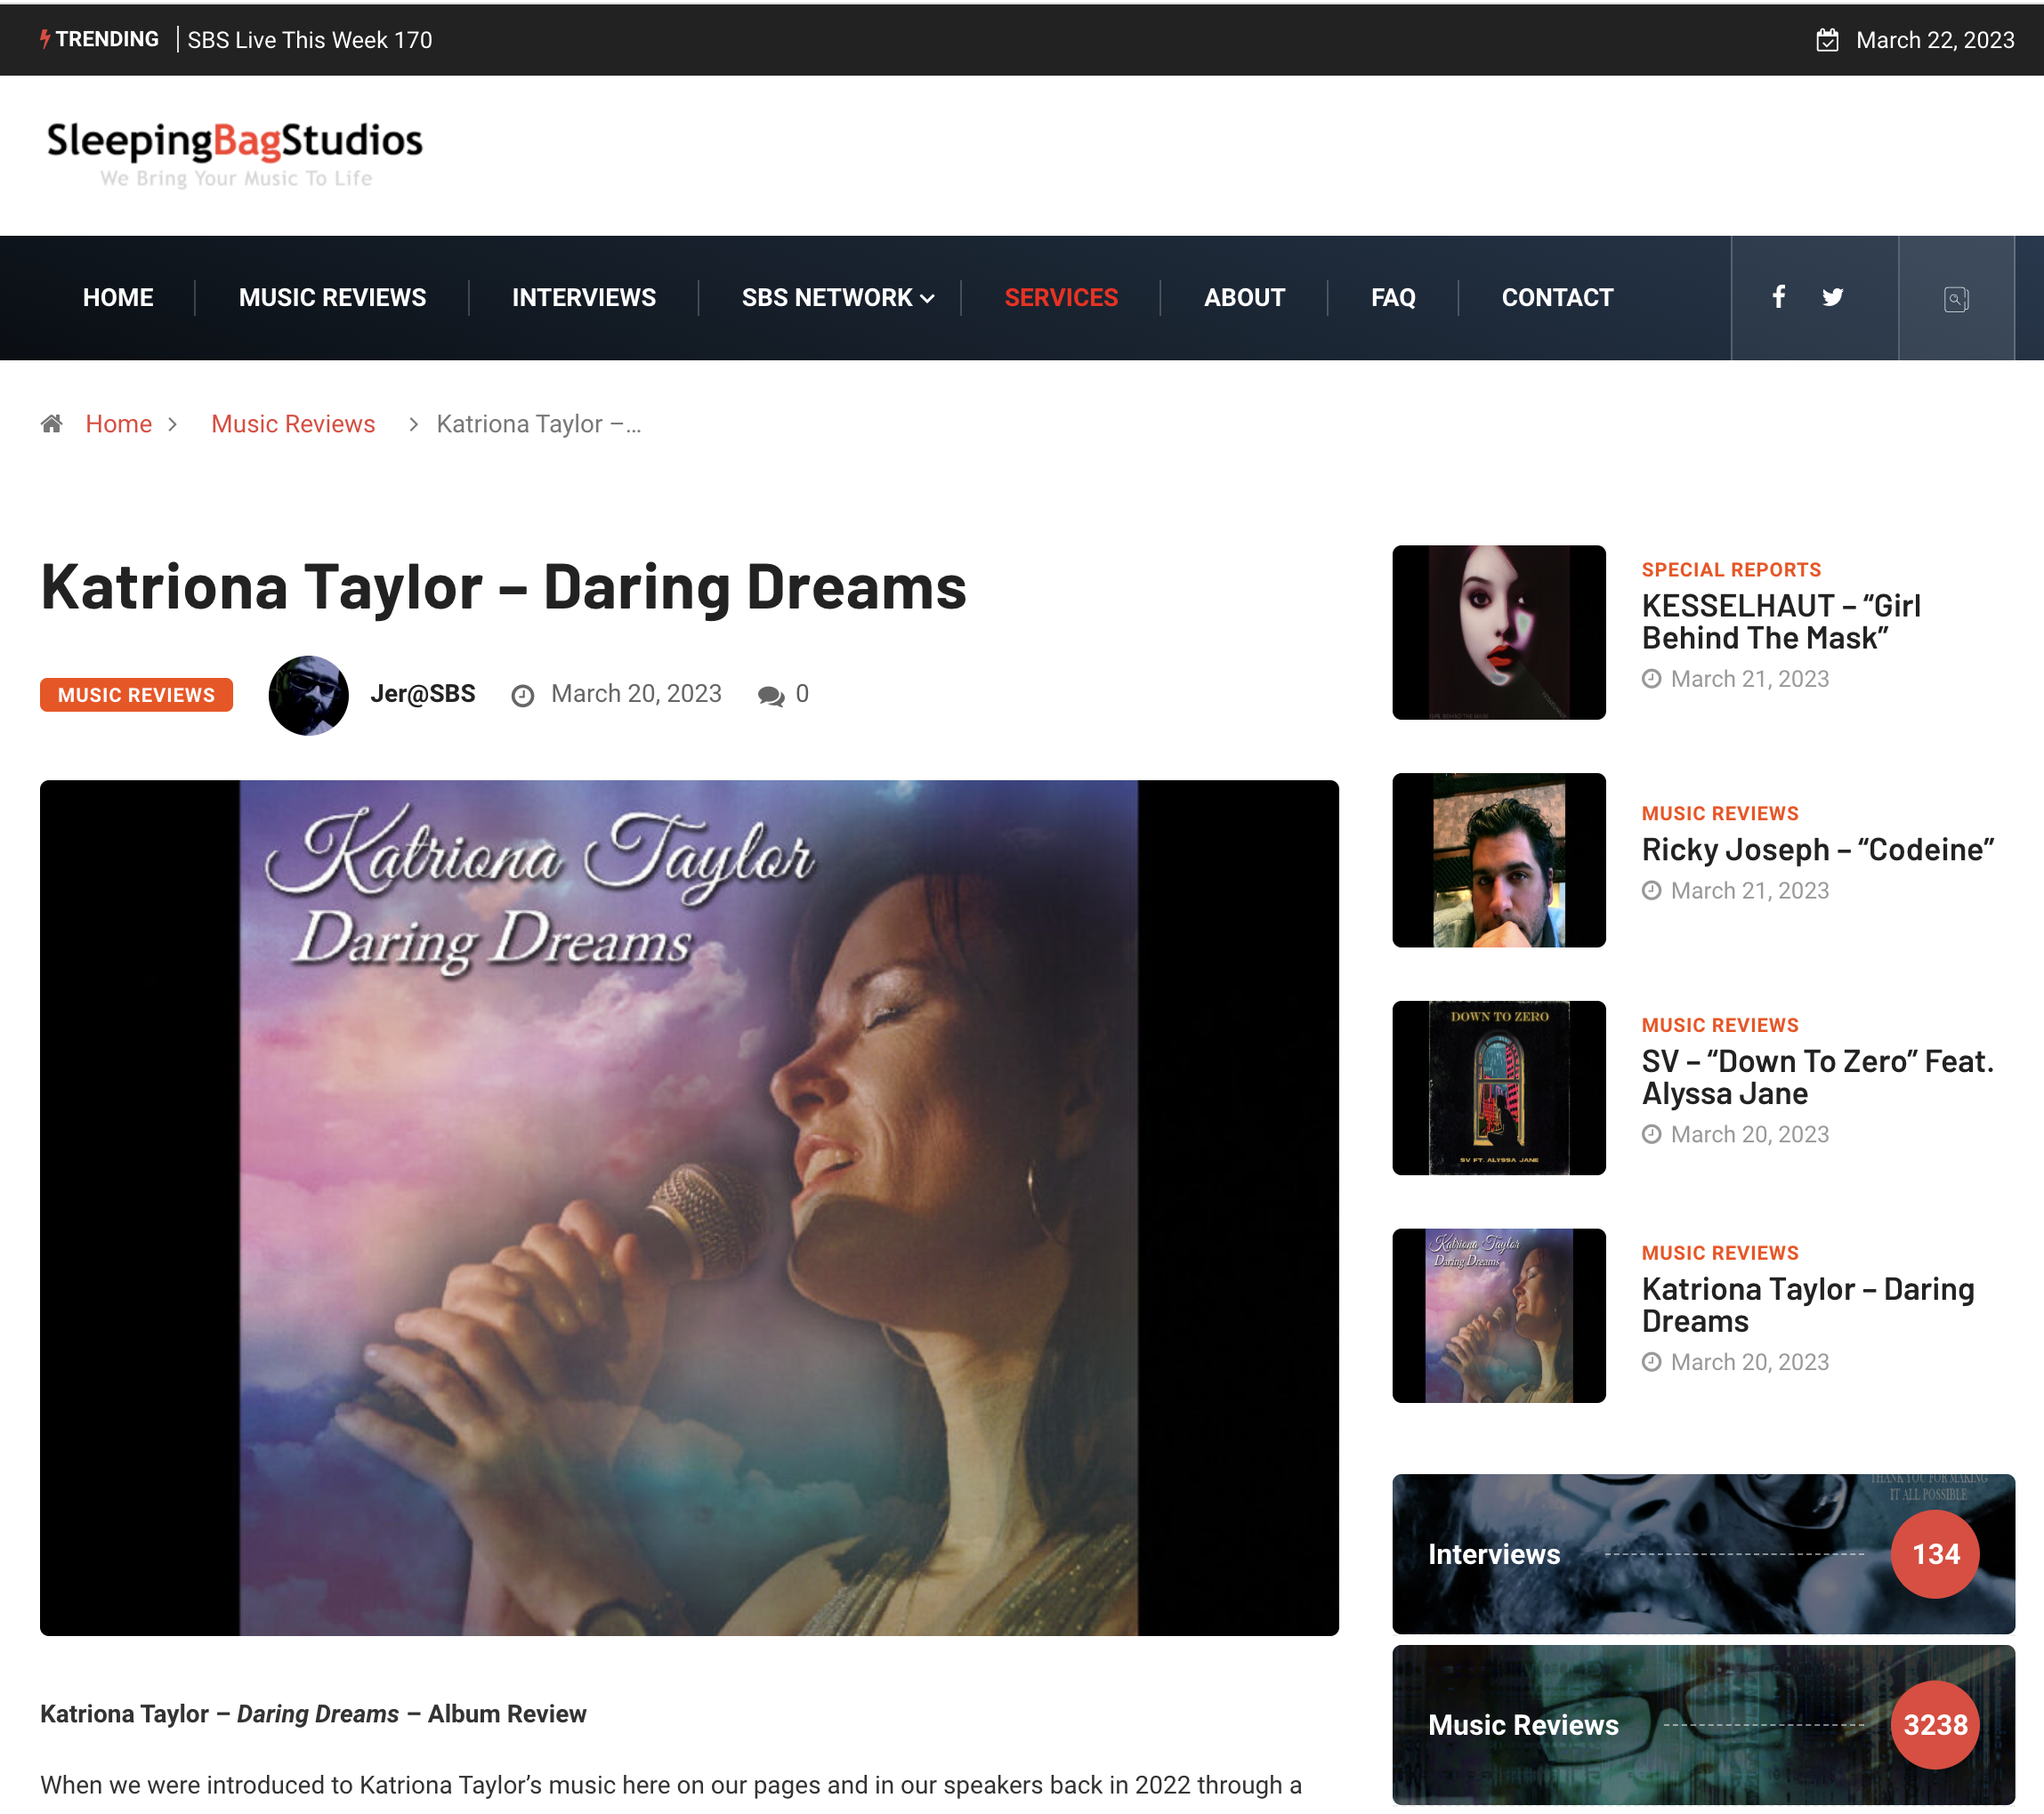The width and height of the screenshot is (2044, 1814).
Task: Click the orange Music Reviews category badge
Action: 136,695
